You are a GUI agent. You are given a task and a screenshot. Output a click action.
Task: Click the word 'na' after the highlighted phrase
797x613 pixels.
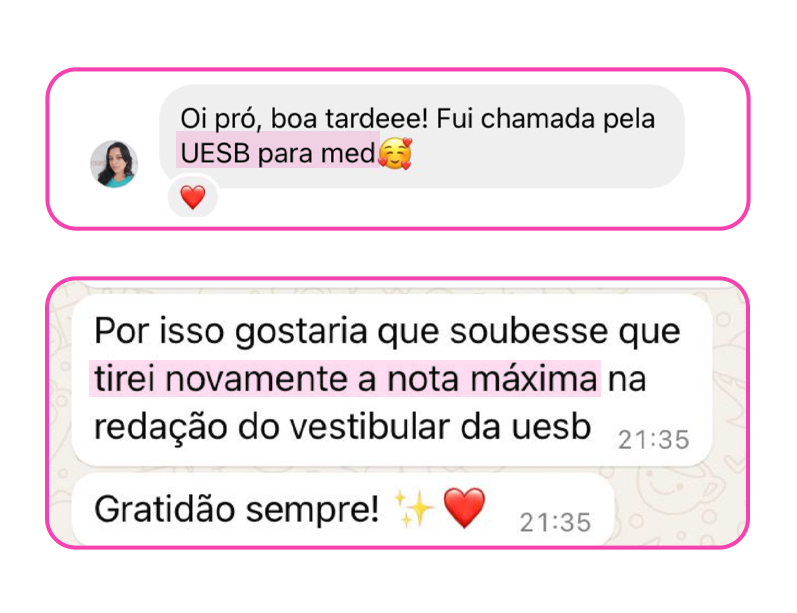coord(627,379)
